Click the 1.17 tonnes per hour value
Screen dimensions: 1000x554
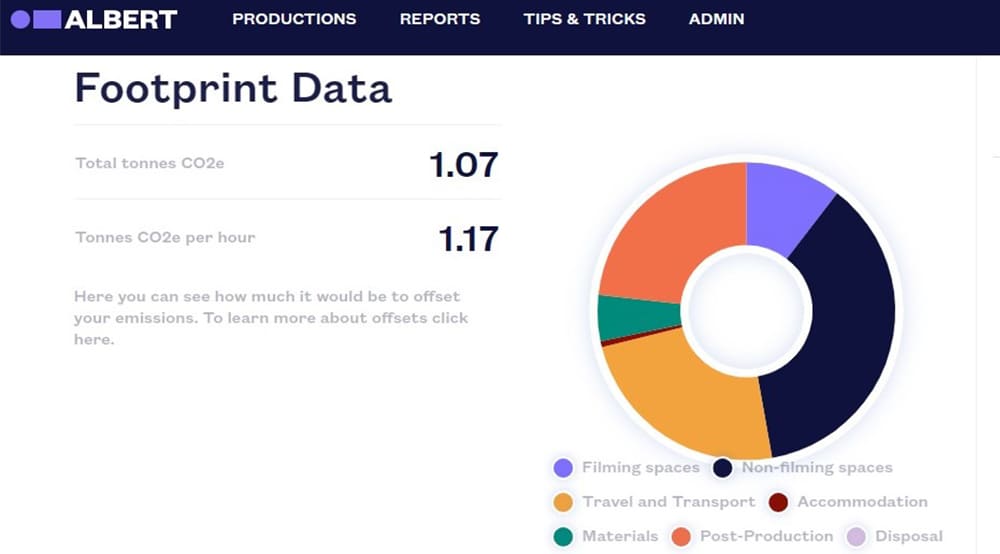468,239
